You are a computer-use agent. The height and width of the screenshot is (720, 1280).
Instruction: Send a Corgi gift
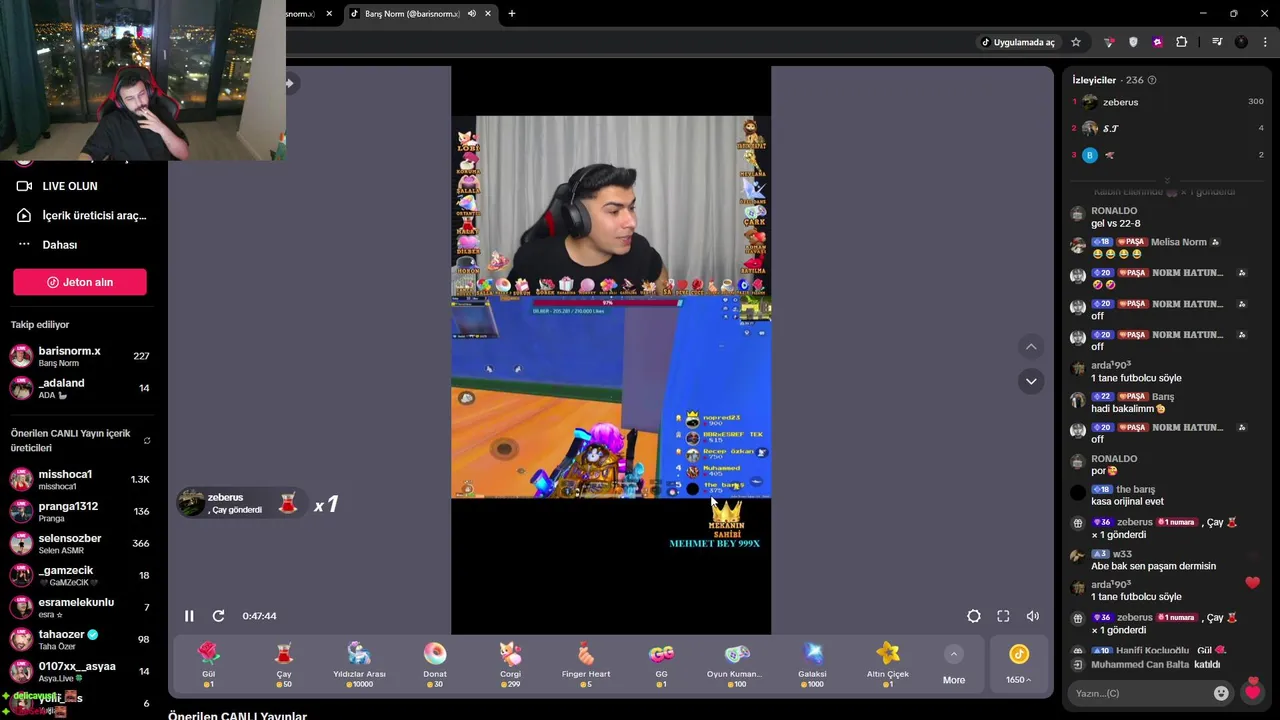[x=510, y=664]
